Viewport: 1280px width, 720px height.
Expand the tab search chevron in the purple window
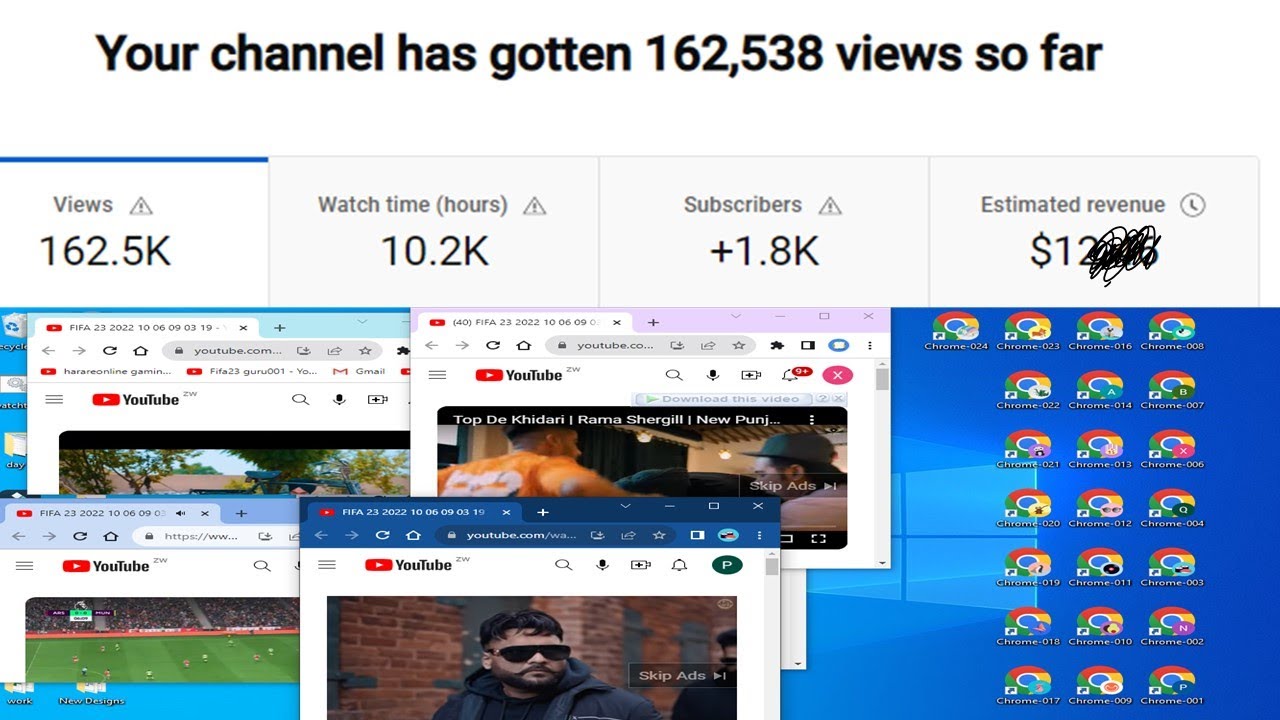tap(736, 316)
